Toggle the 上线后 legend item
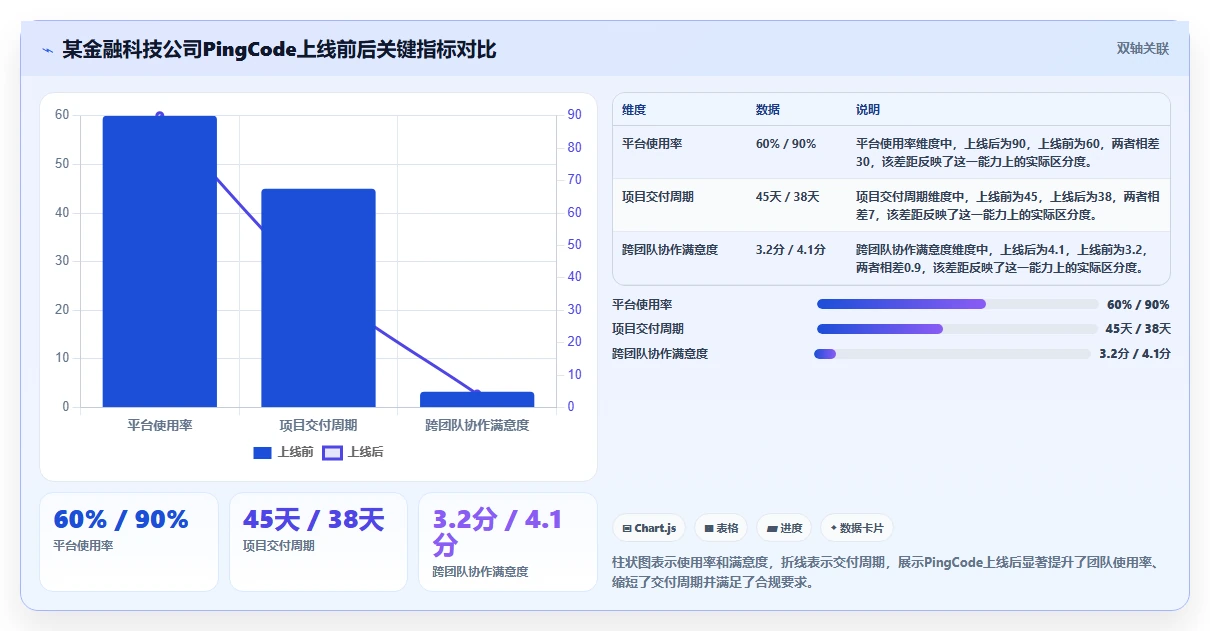 353,452
